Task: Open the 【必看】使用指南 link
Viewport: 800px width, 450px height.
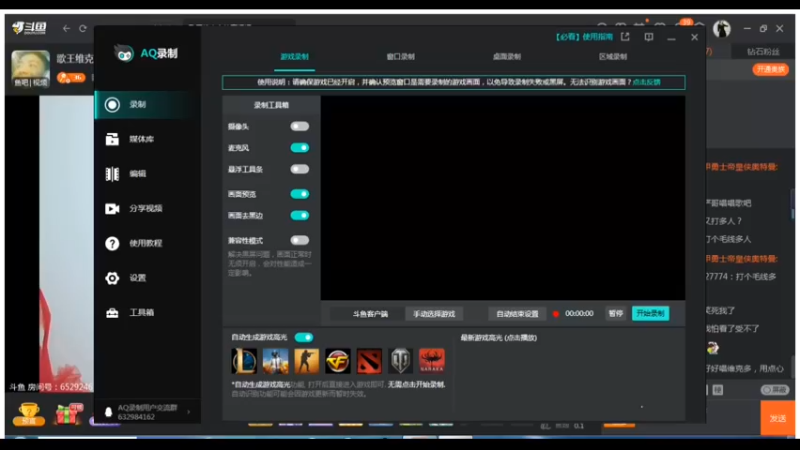Action: tap(584, 37)
